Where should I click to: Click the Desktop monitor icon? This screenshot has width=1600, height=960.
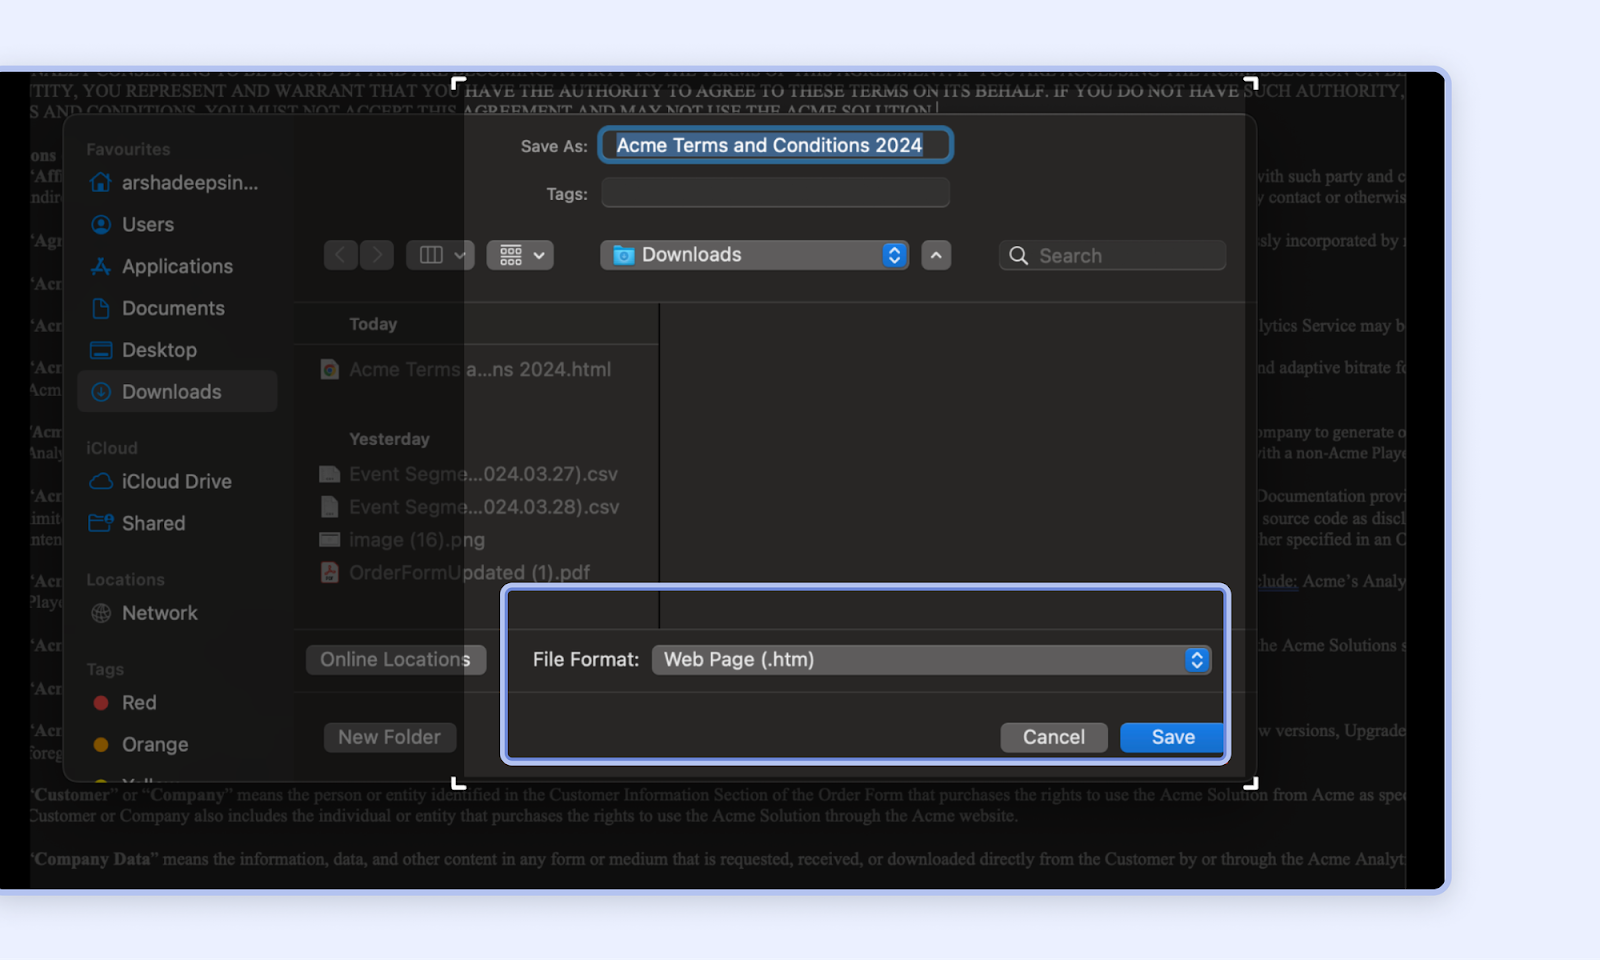coord(101,351)
